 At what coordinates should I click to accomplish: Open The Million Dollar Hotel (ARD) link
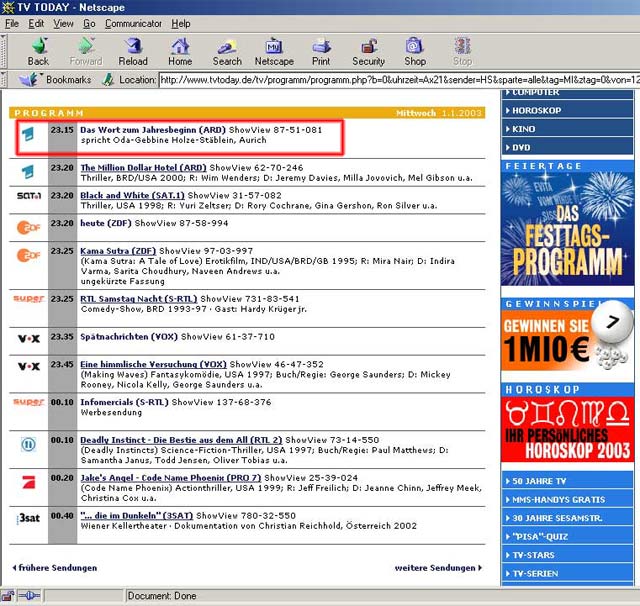[x=143, y=168]
